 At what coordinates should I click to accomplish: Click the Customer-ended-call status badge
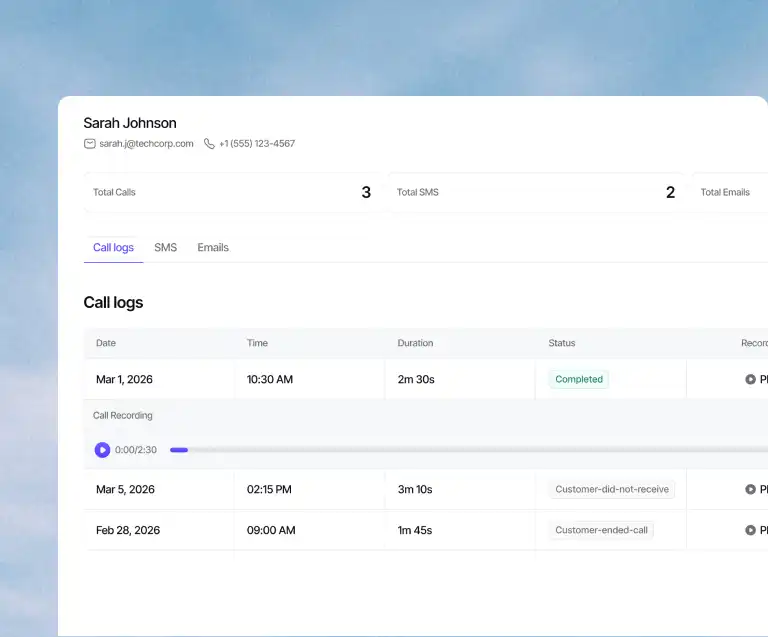pos(601,530)
